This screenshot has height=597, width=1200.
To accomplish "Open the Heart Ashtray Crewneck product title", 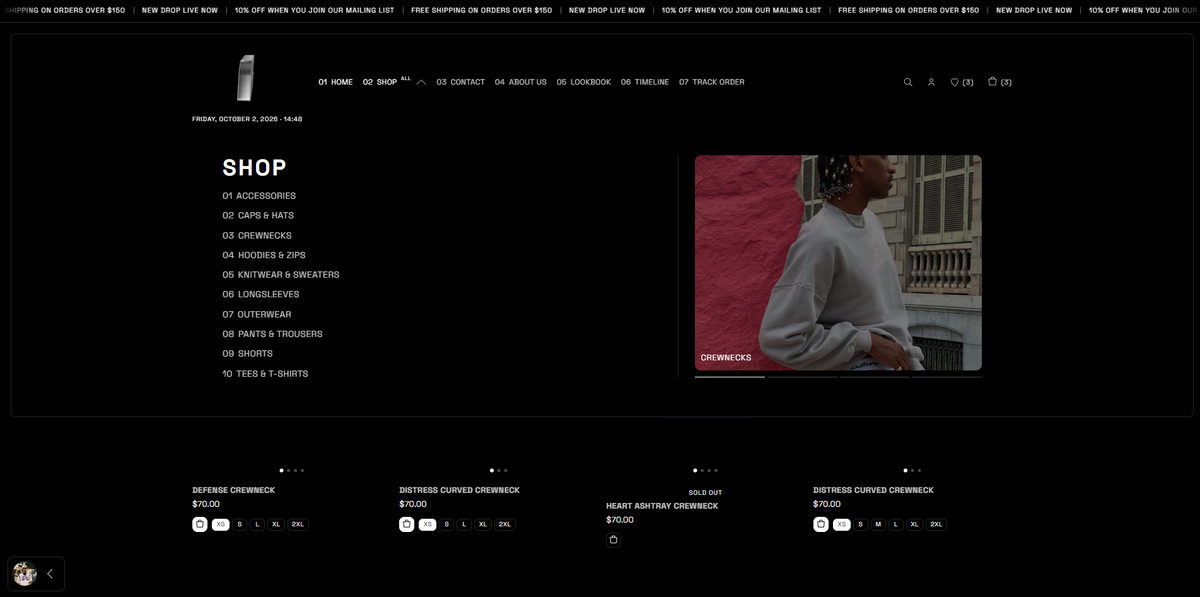I will 662,506.
